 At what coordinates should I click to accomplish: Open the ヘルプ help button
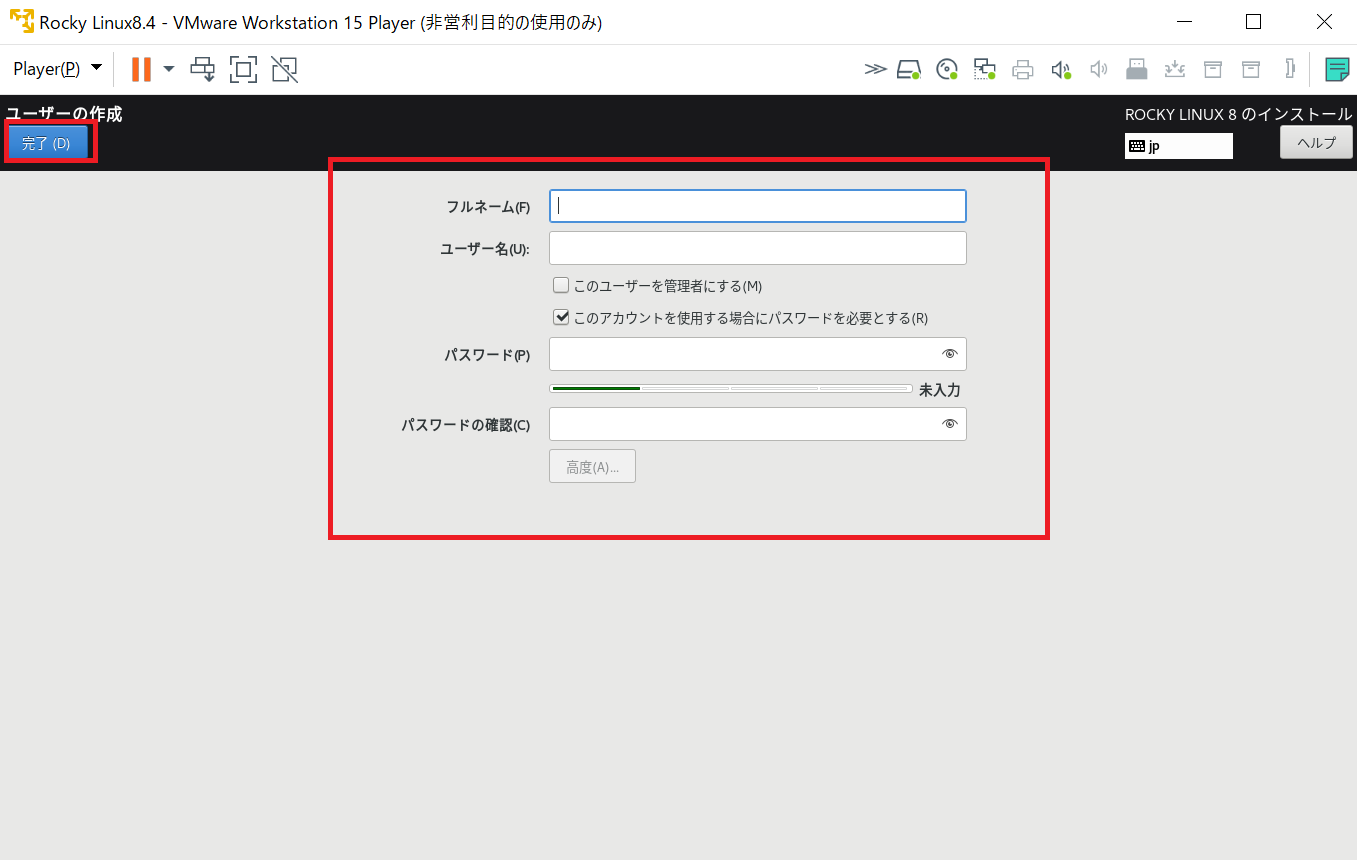1316,143
